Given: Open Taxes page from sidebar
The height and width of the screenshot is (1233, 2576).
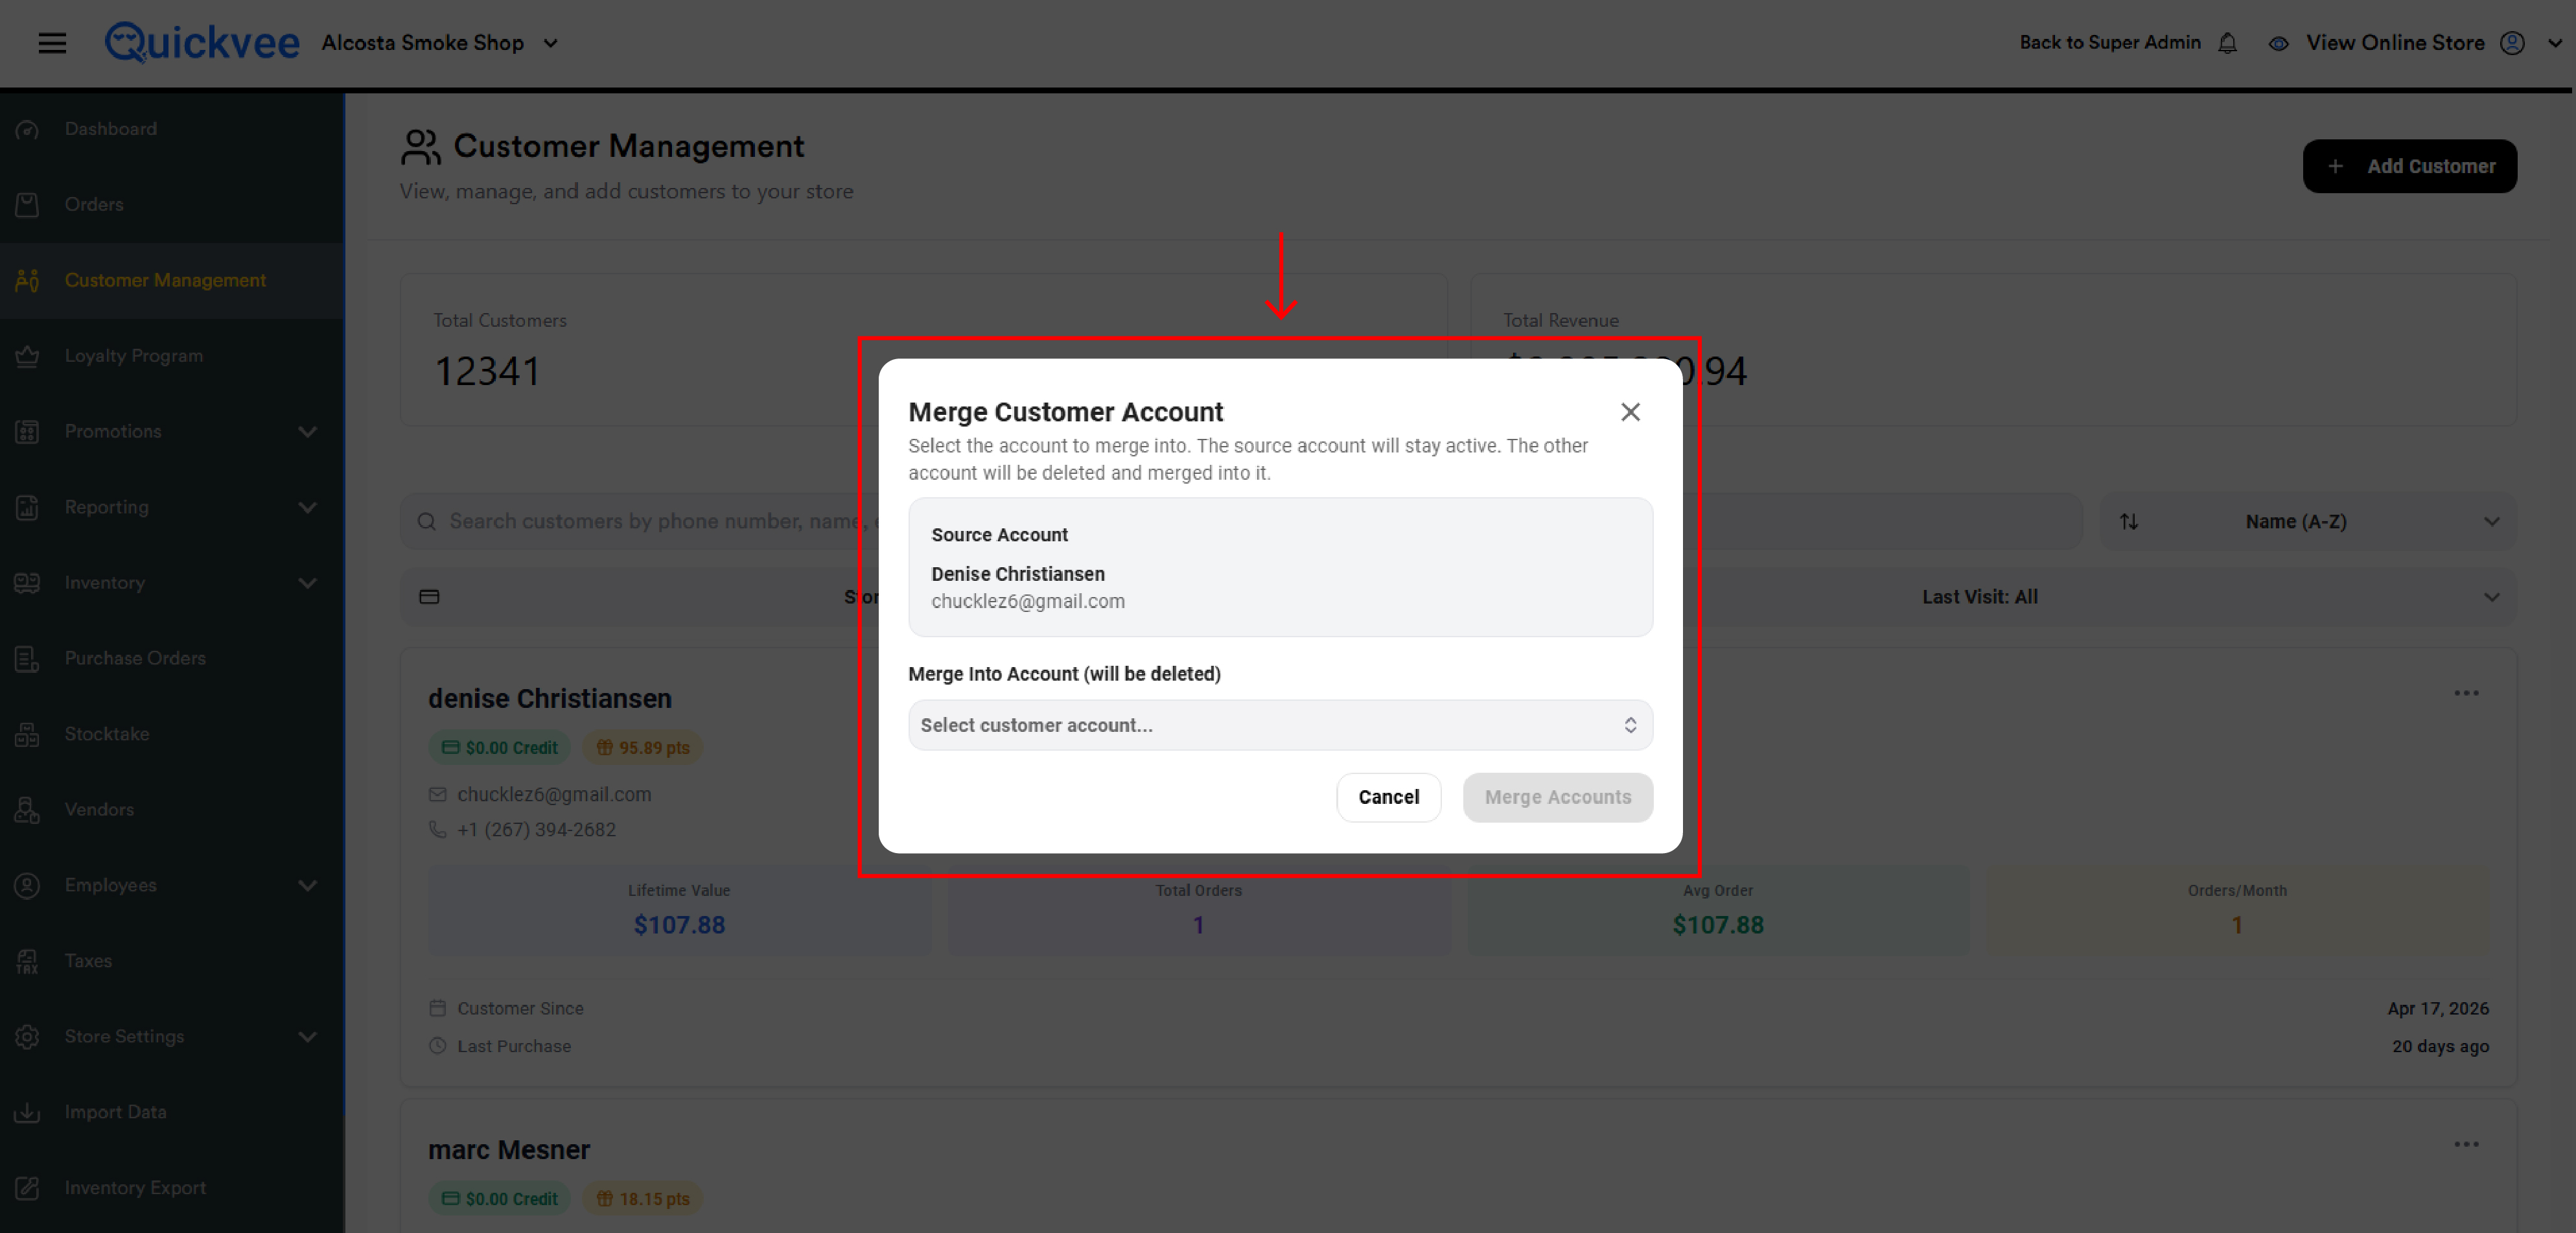Looking at the screenshot, I should (88, 961).
